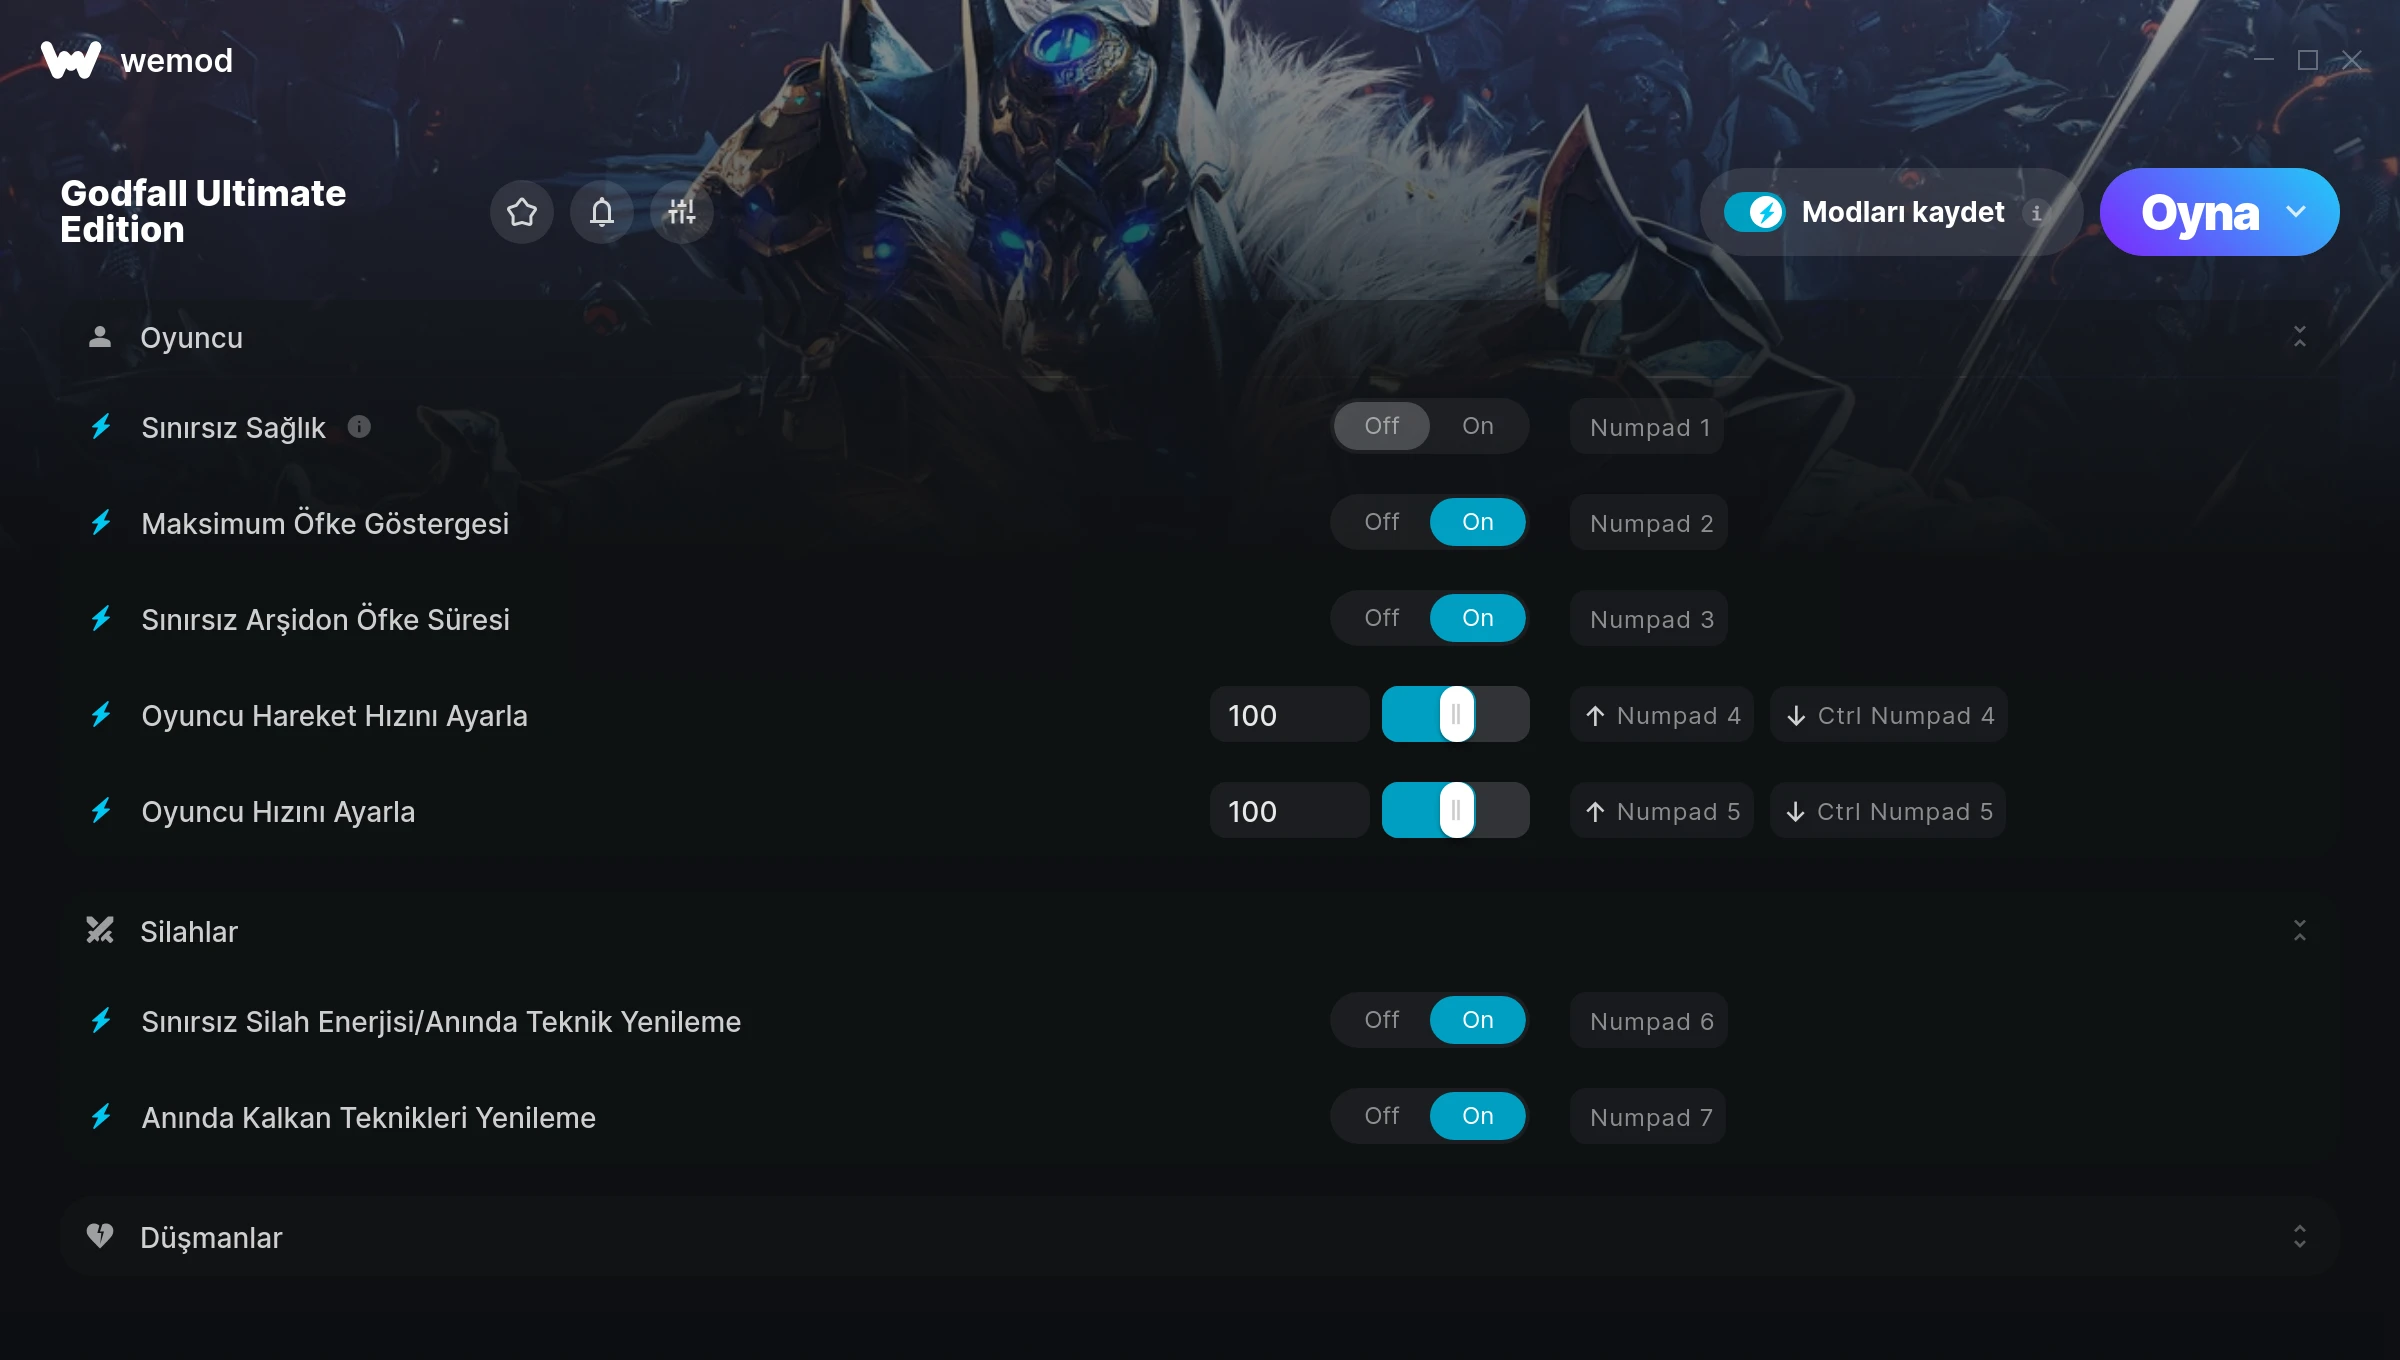The height and width of the screenshot is (1360, 2400).
Task: Adjust the Oyuncu Hareket Hızını Ayarla slider
Action: (x=1456, y=715)
